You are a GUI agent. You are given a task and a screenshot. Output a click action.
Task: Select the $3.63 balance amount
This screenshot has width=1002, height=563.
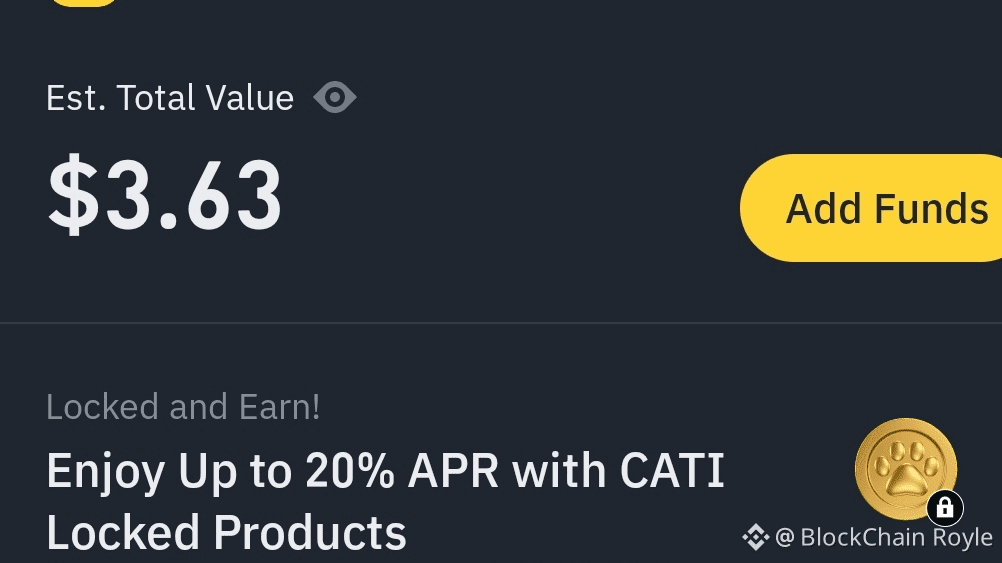click(166, 196)
